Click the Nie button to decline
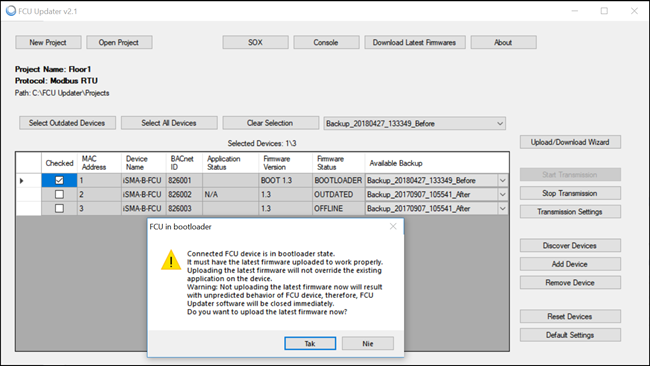The height and width of the screenshot is (366, 650). pyautogui.click(x=368, y=343)
